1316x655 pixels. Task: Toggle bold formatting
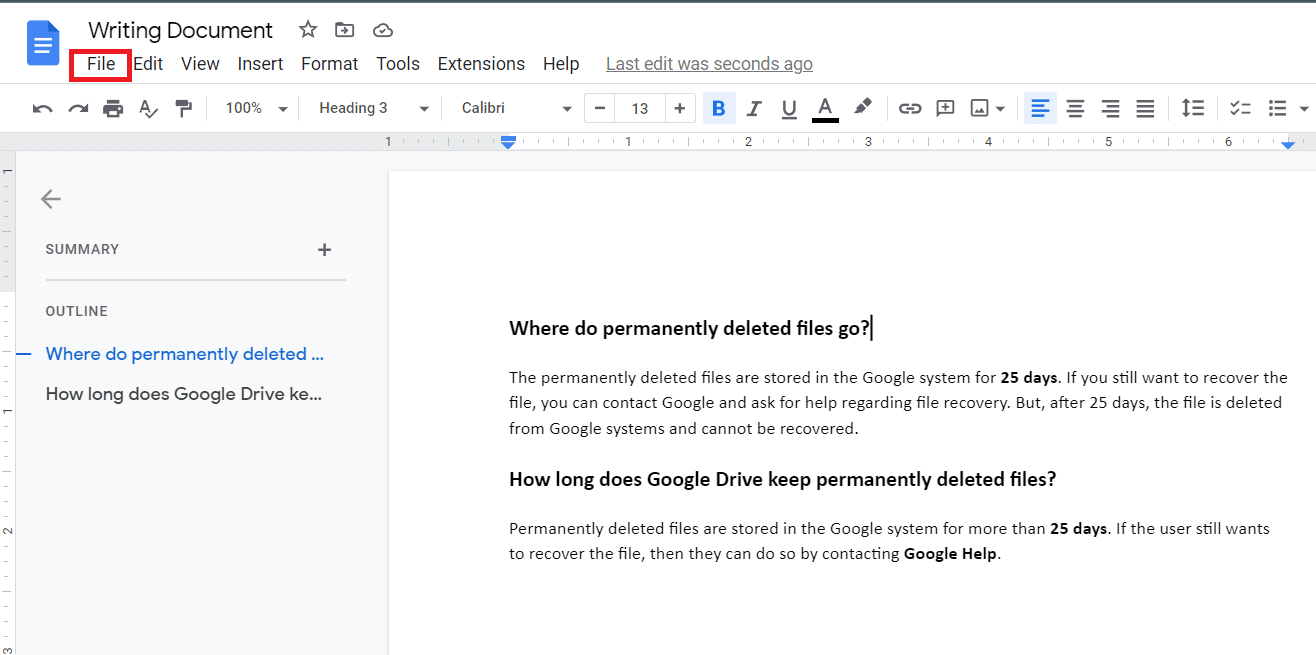tap(718, 108)
